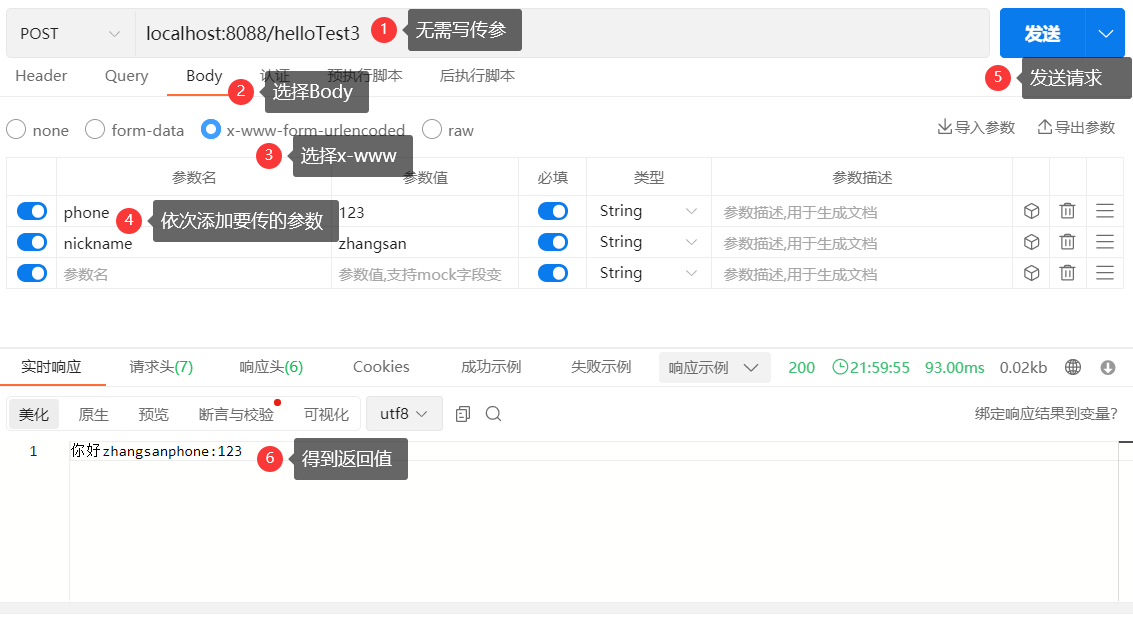The width and height of the screenshot is (1133, 623).
Task: Select the x-www-form-urlencoded radio button
Action: click(211, 129)
